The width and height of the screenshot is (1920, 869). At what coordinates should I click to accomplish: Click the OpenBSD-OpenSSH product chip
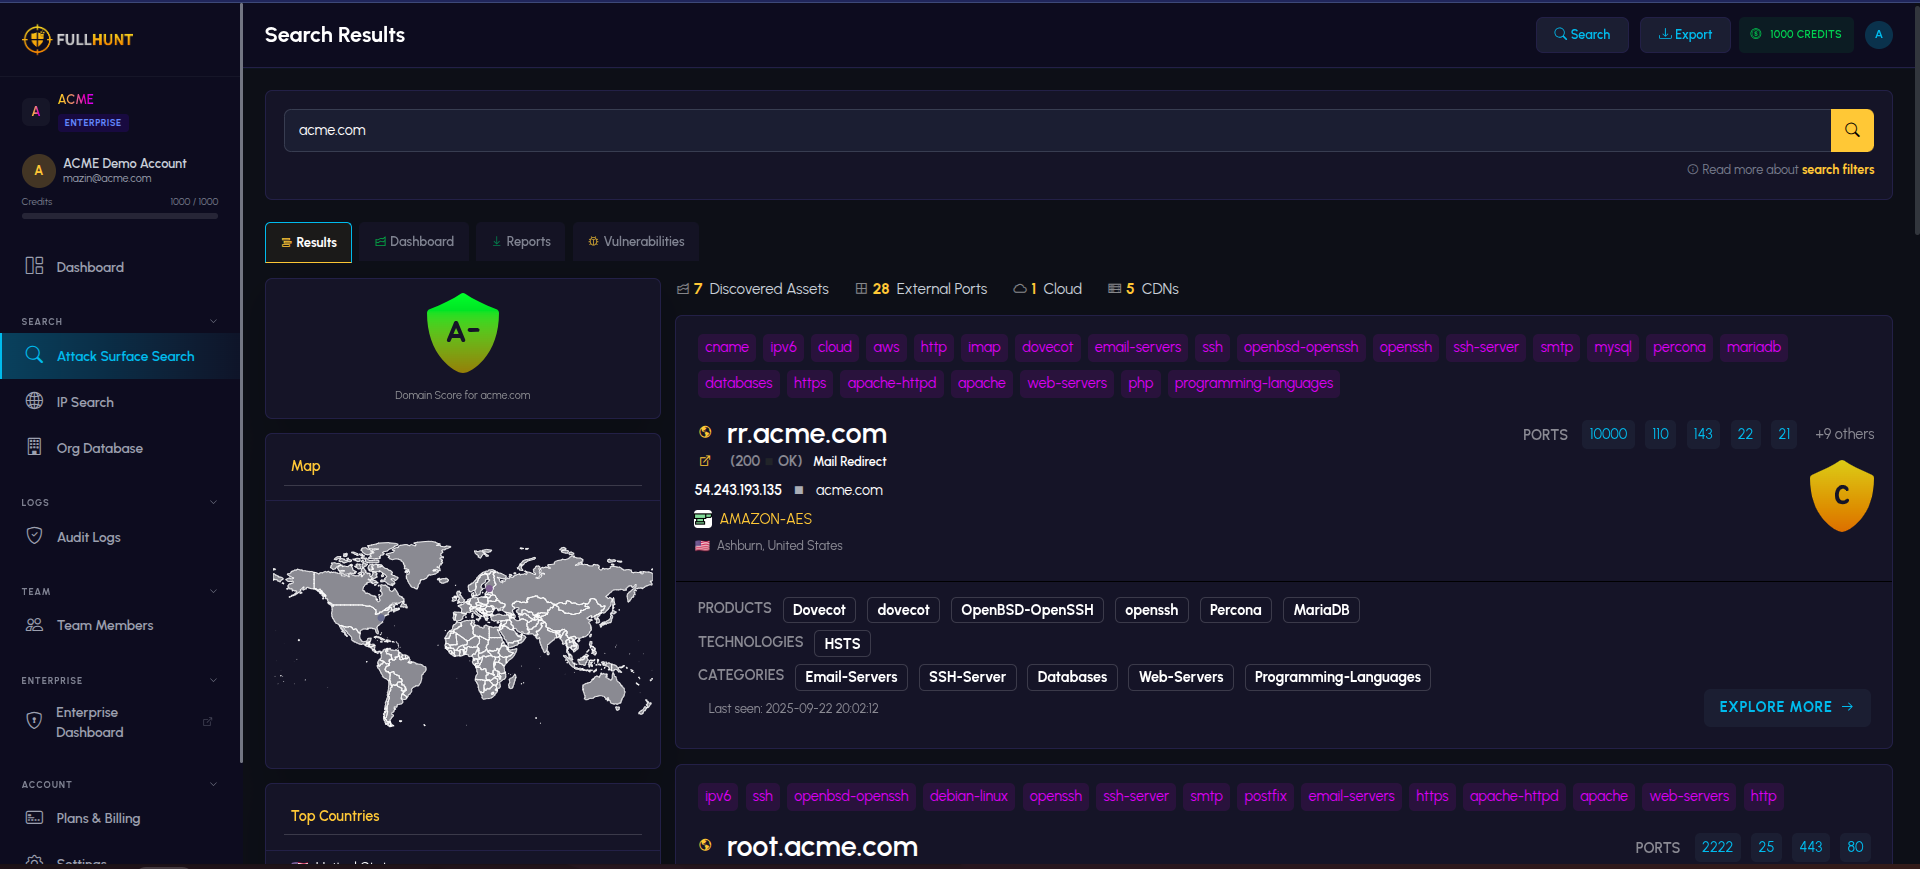tap(1027, 610)
